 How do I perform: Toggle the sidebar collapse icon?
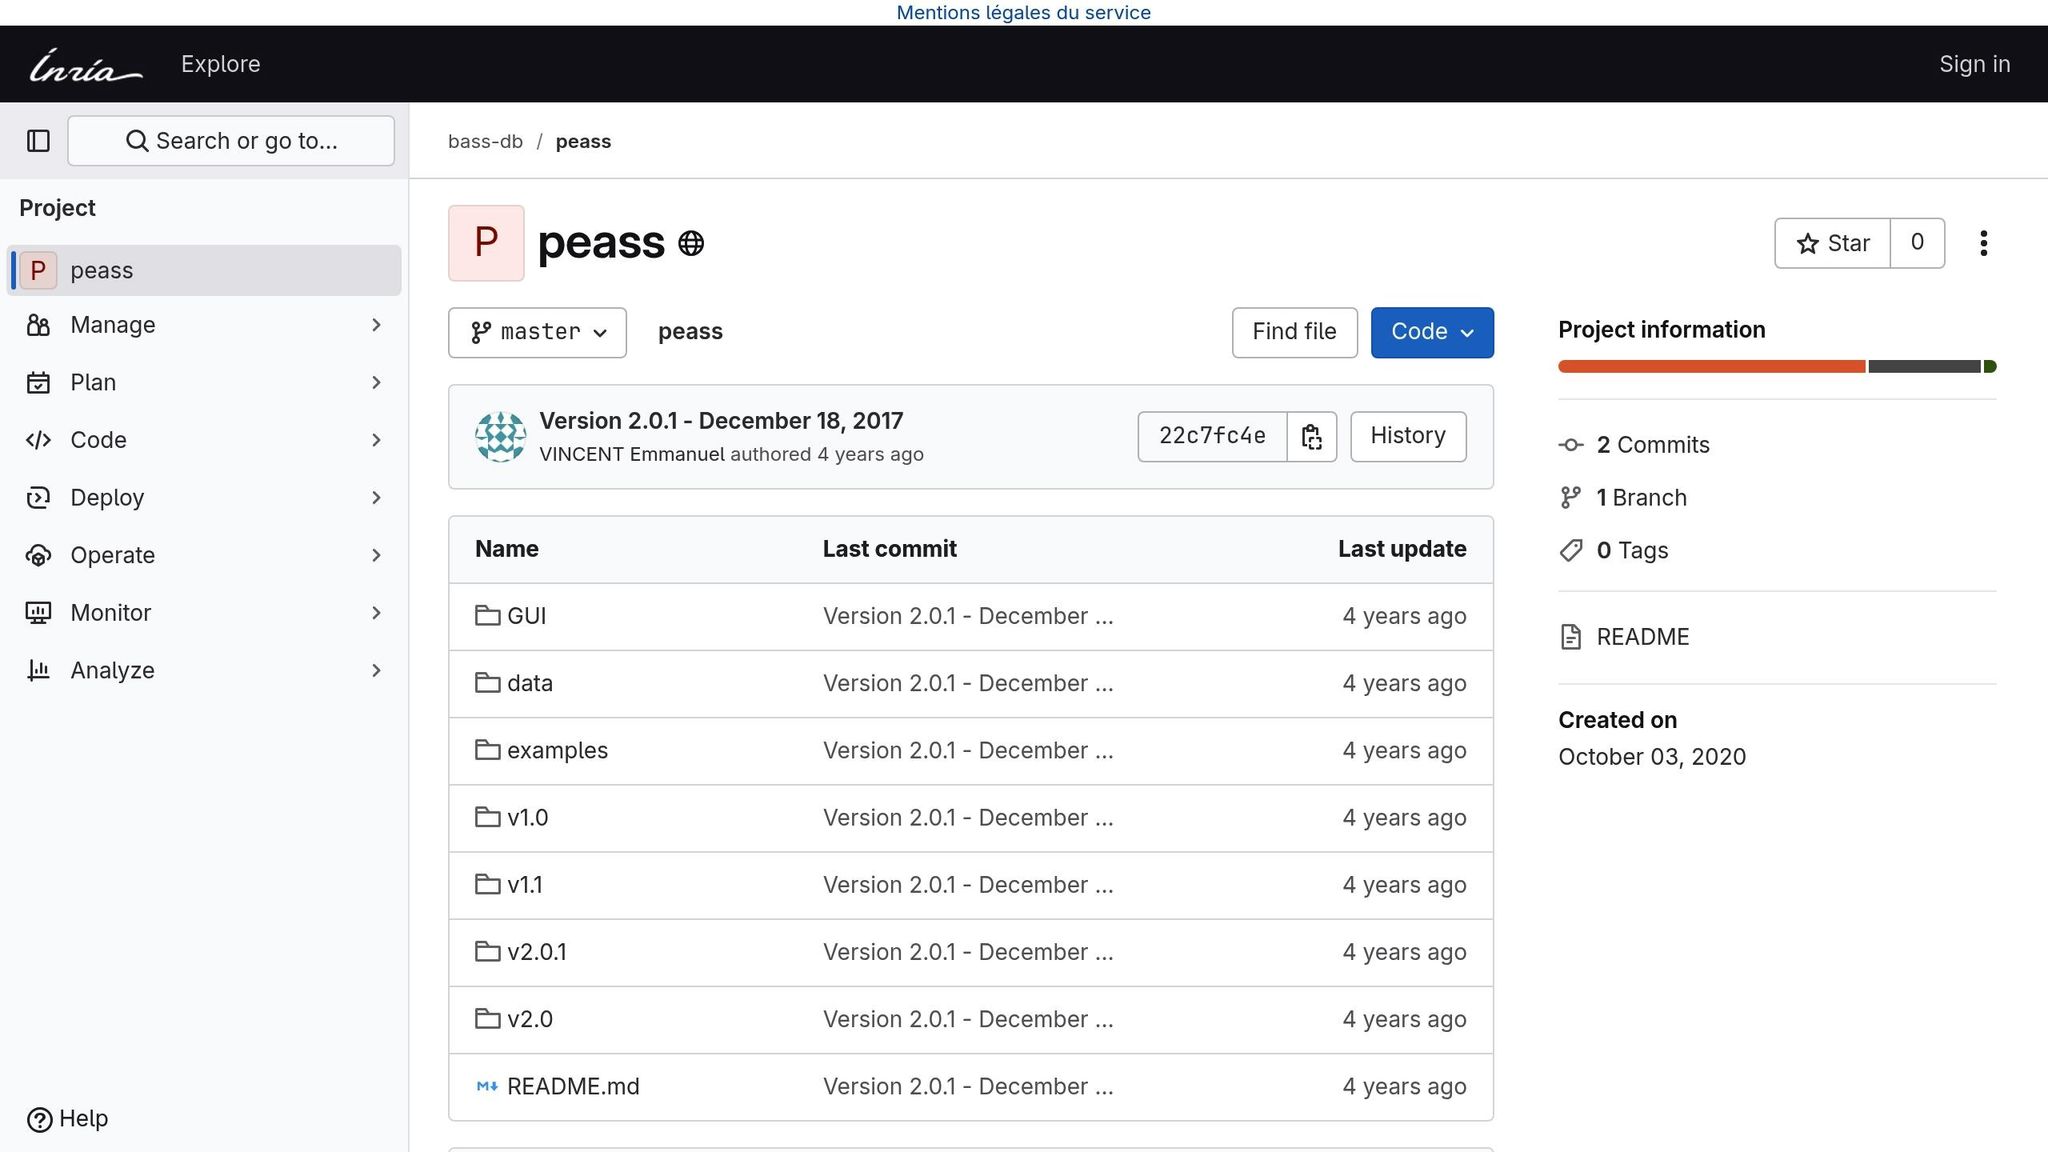tap(38, 141)
